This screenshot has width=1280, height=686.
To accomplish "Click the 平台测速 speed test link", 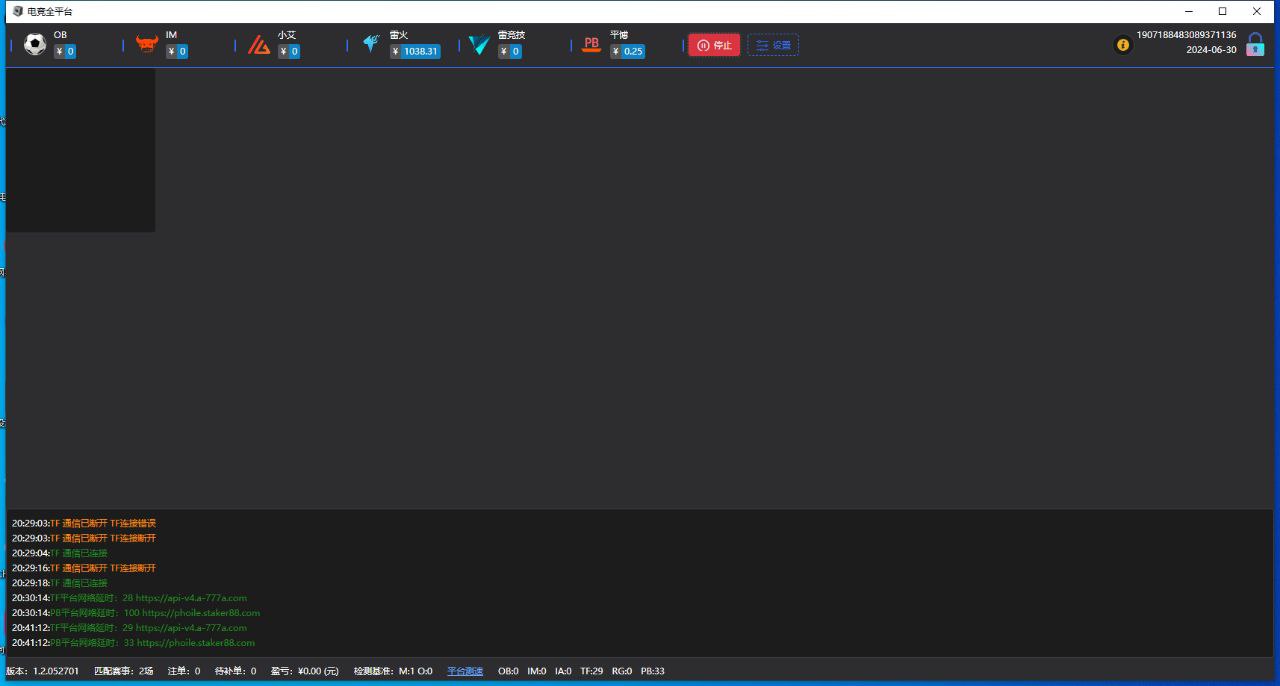I will pos(465,671).
